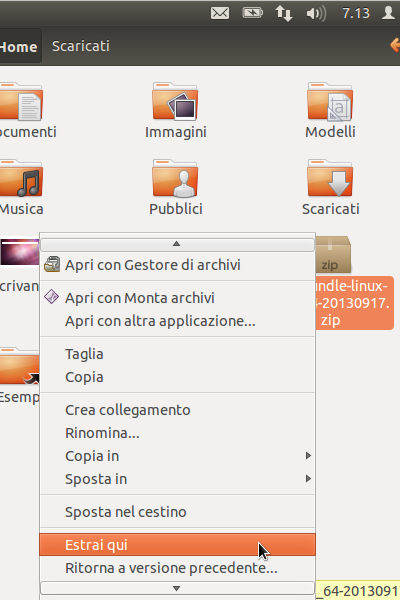The height and width of the screenshot is (600, 400).
Task: Click the Pubblici folder label
Action: pos(176,209)
